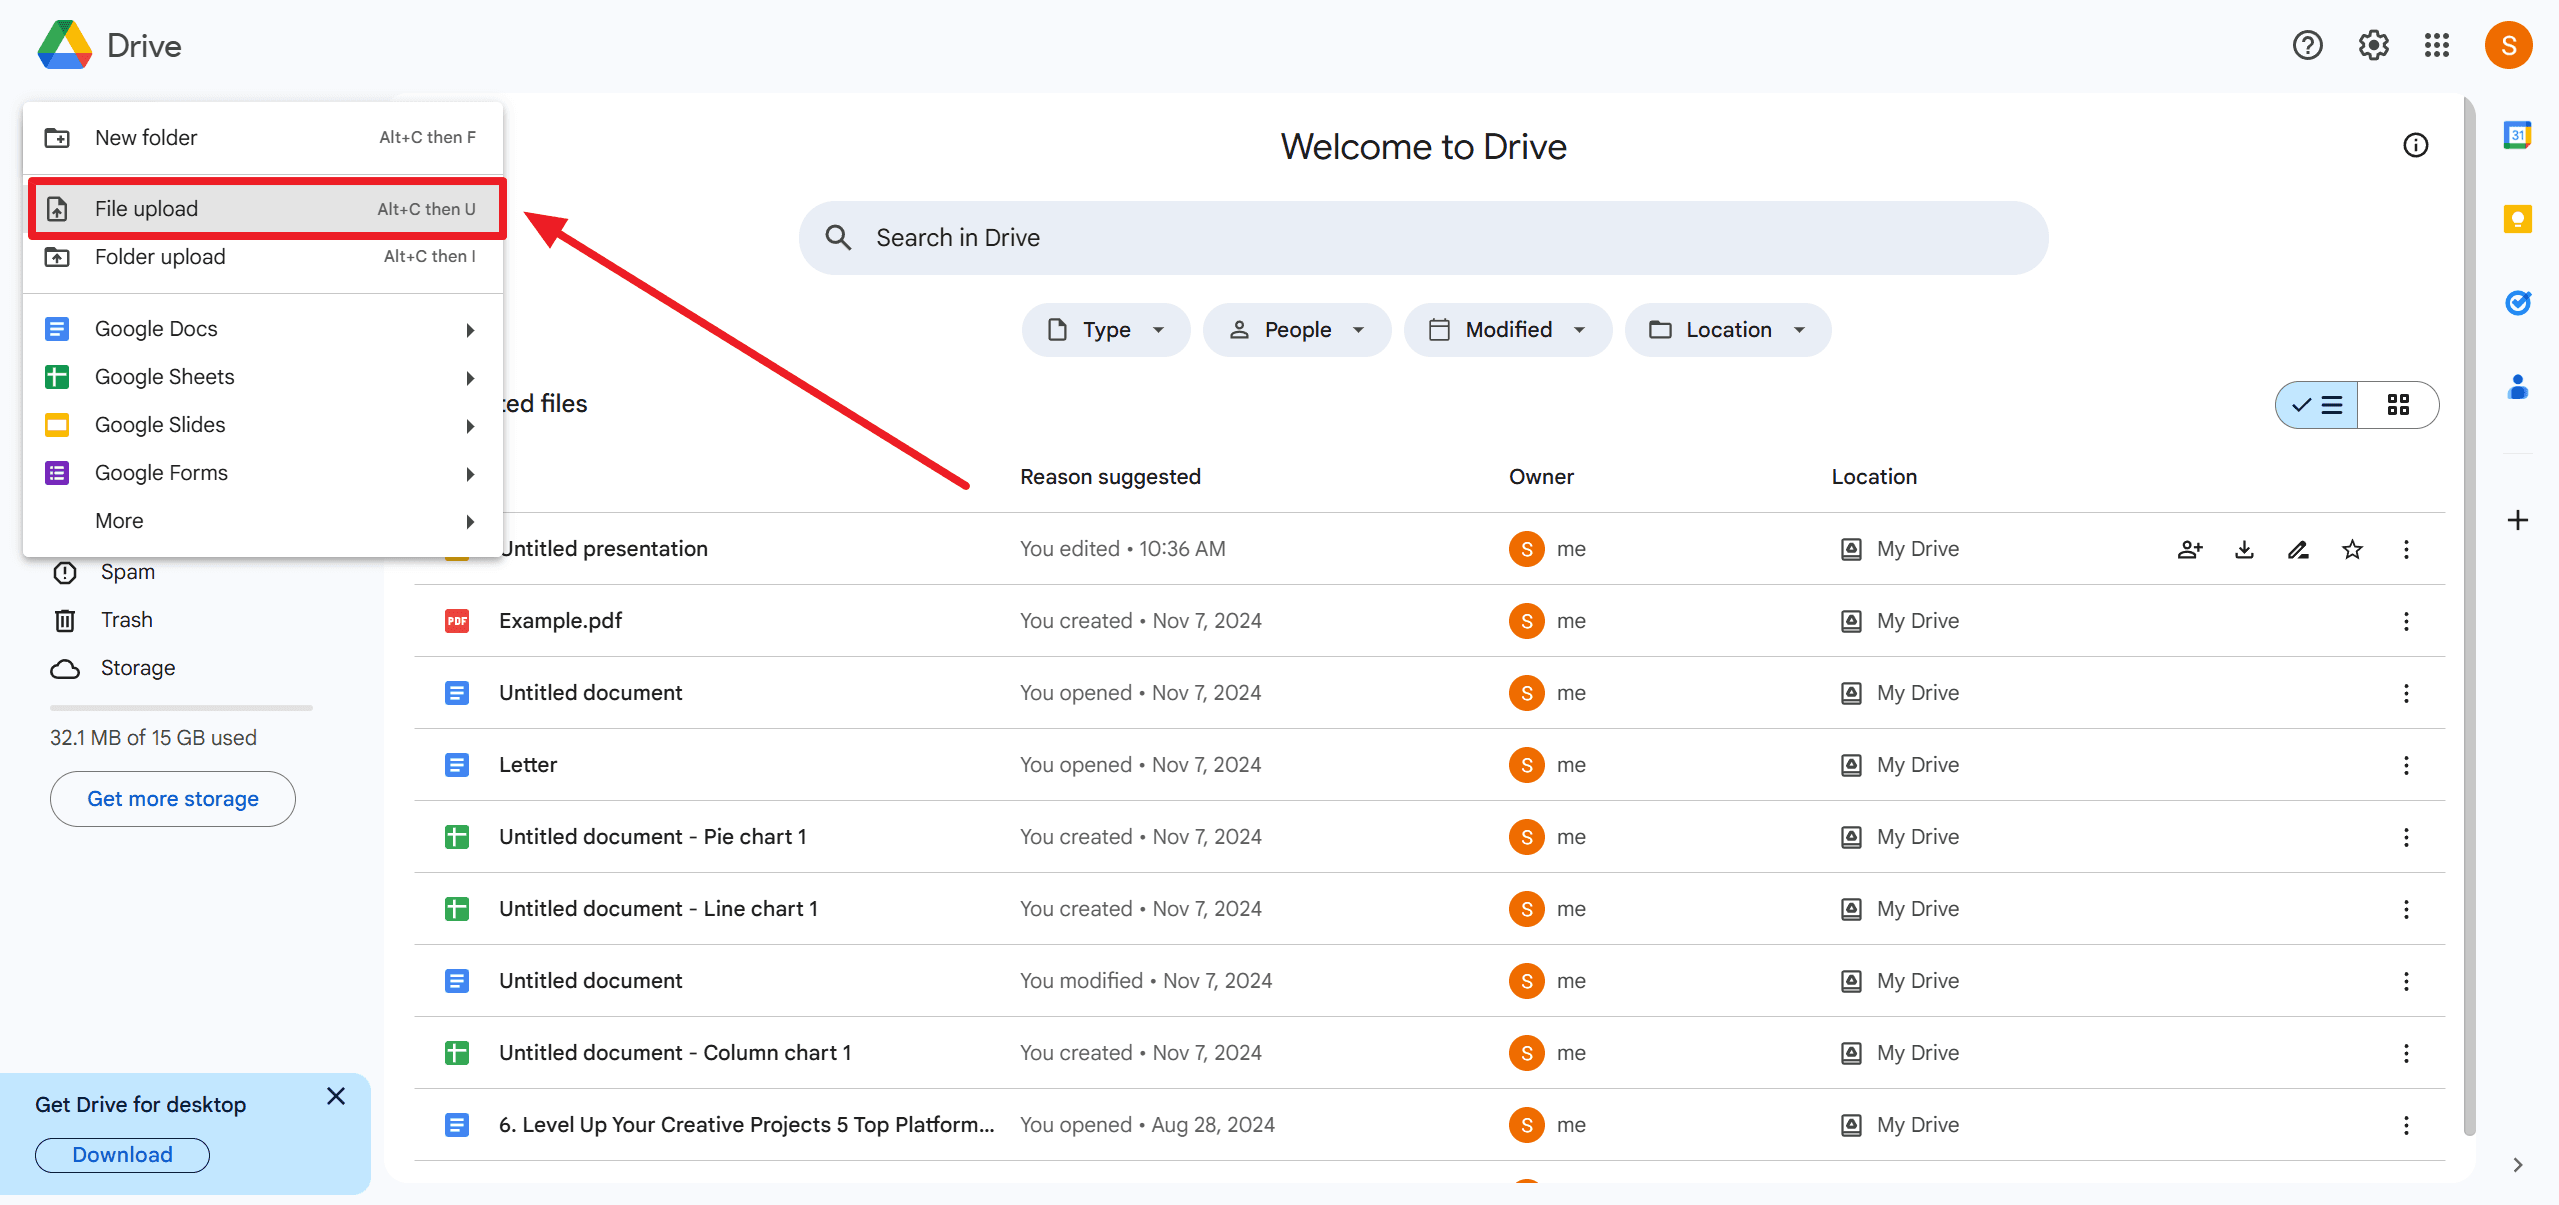Open Google Calendar side panel icon
Image resolution: width=2559 pixels, height=1205 pixels.
click(2517, 134)
